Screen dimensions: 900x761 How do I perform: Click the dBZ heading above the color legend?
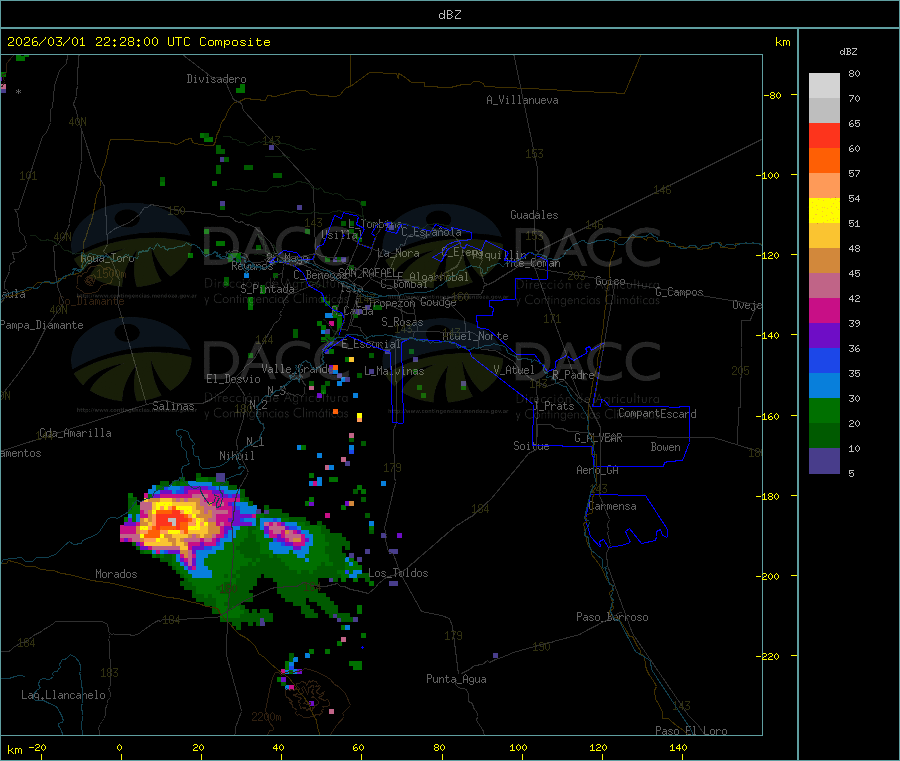click(848, 52)
